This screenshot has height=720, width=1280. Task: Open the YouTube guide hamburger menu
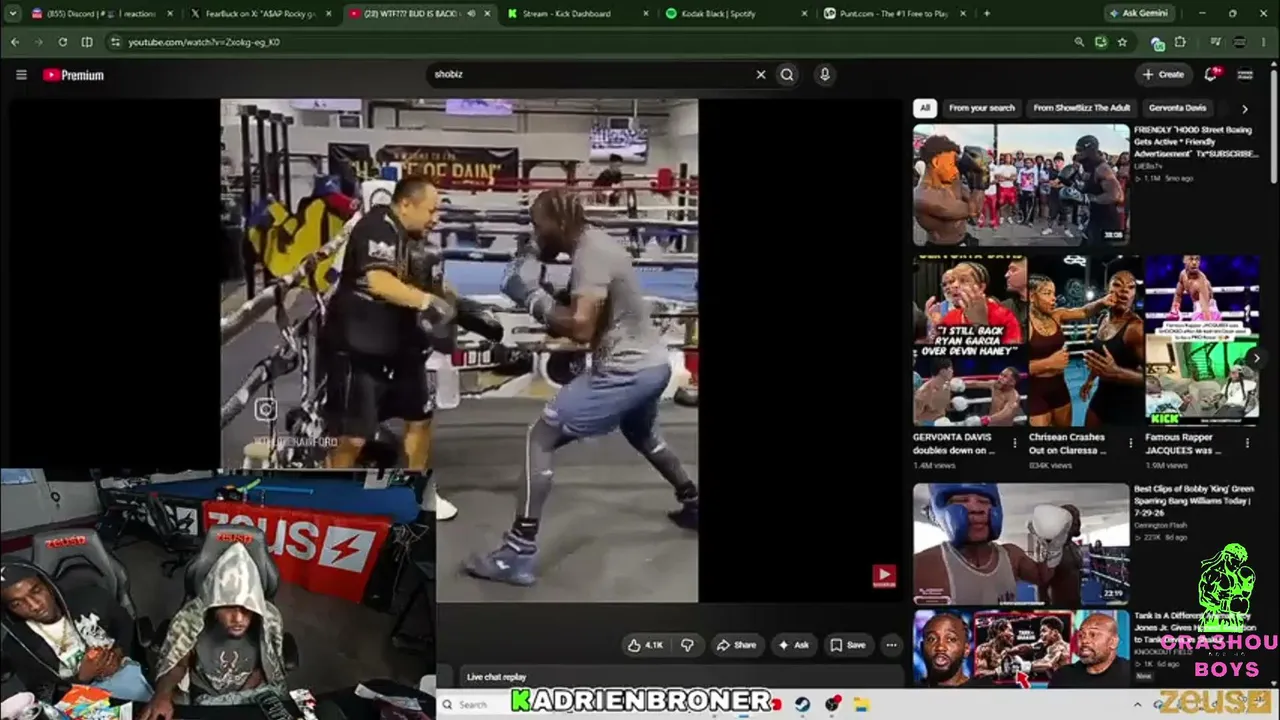21,75
